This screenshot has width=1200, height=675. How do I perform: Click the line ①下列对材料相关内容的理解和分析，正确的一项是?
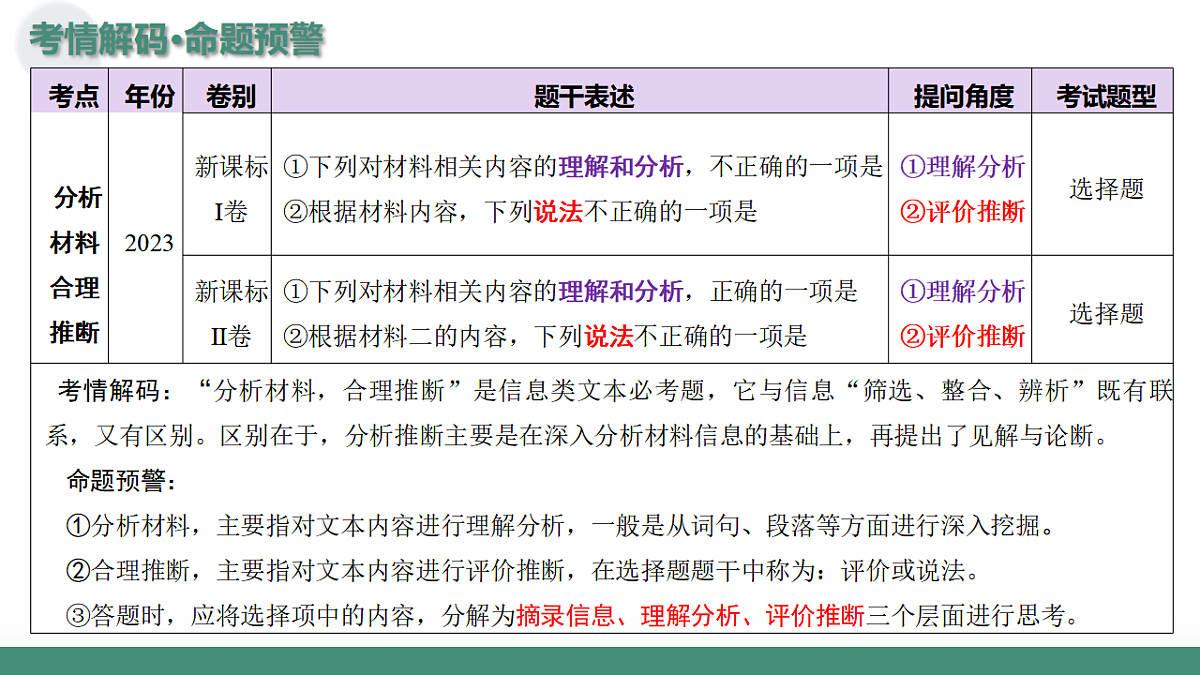pyautogui.click(x=570, y=291)
